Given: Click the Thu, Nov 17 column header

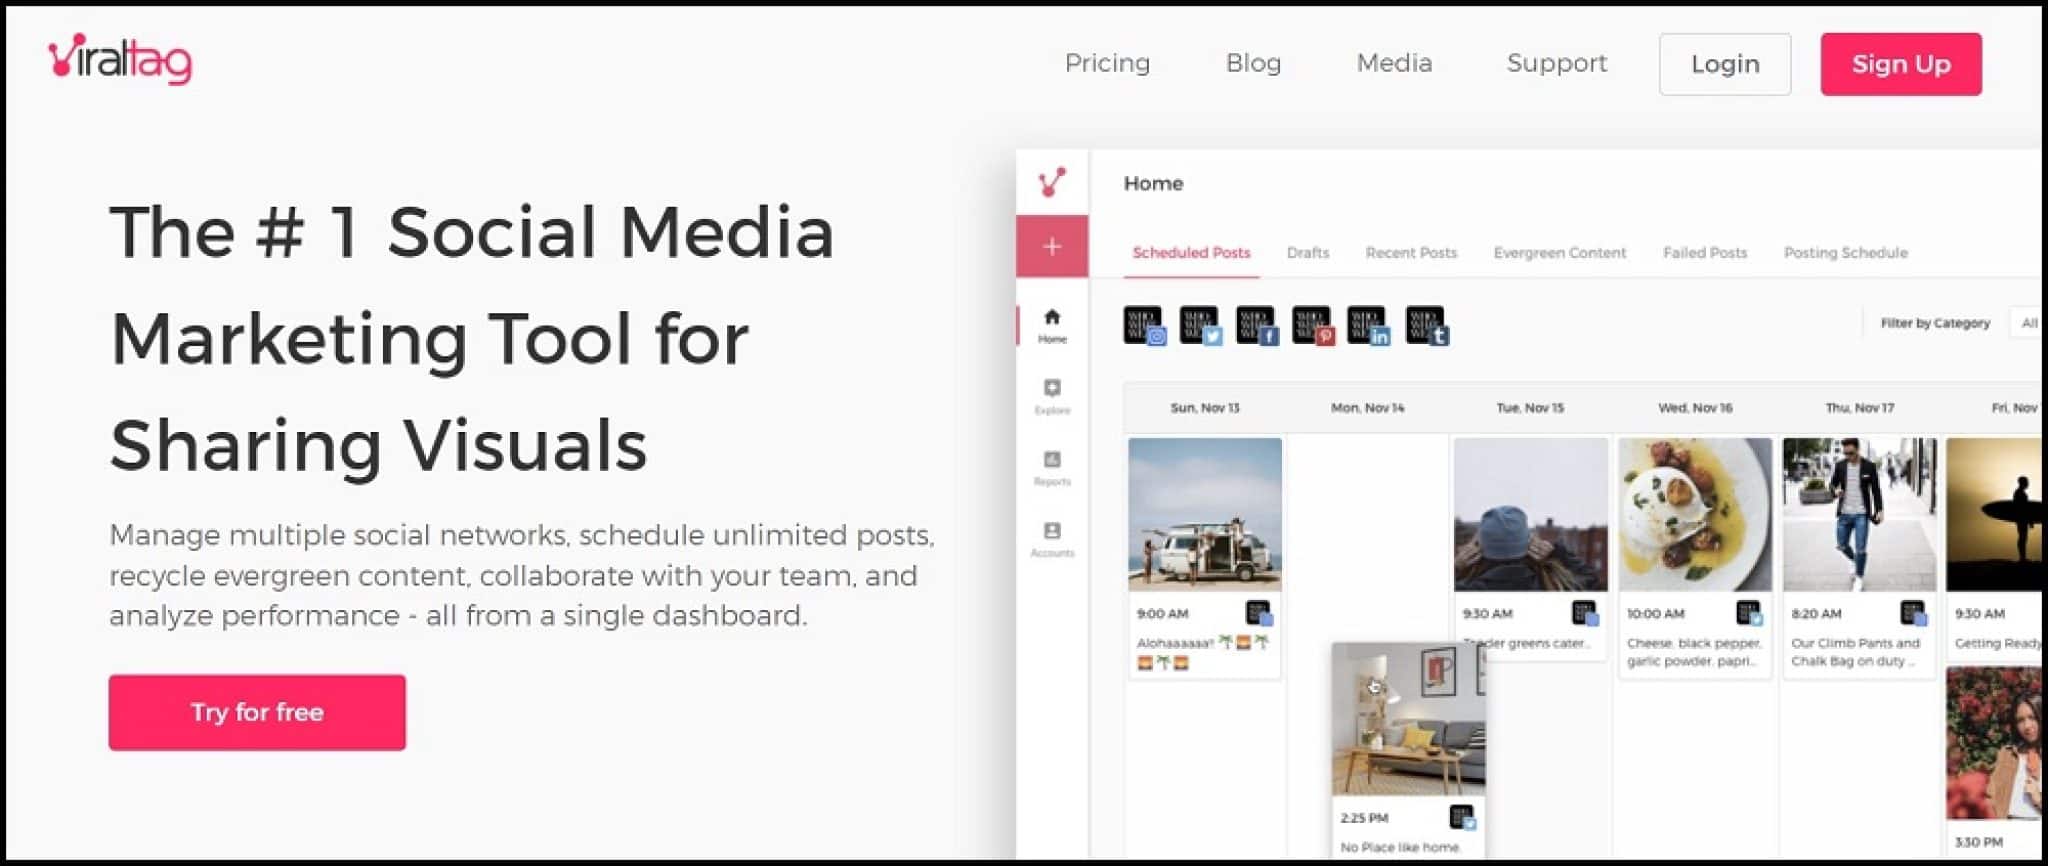Looking at the screenshot, I should coord(1859,408).
